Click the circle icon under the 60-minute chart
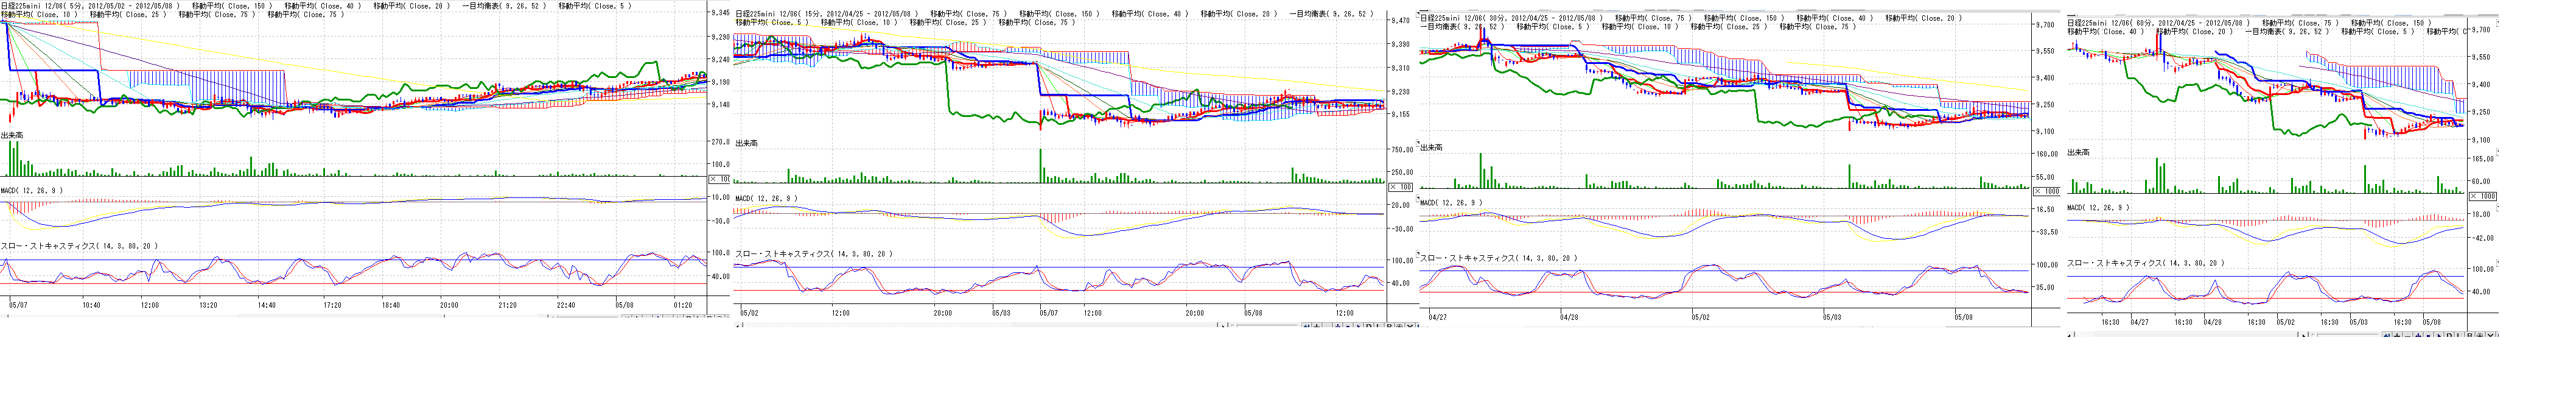The image size is (2576, 407). [x=2480, y=336]
